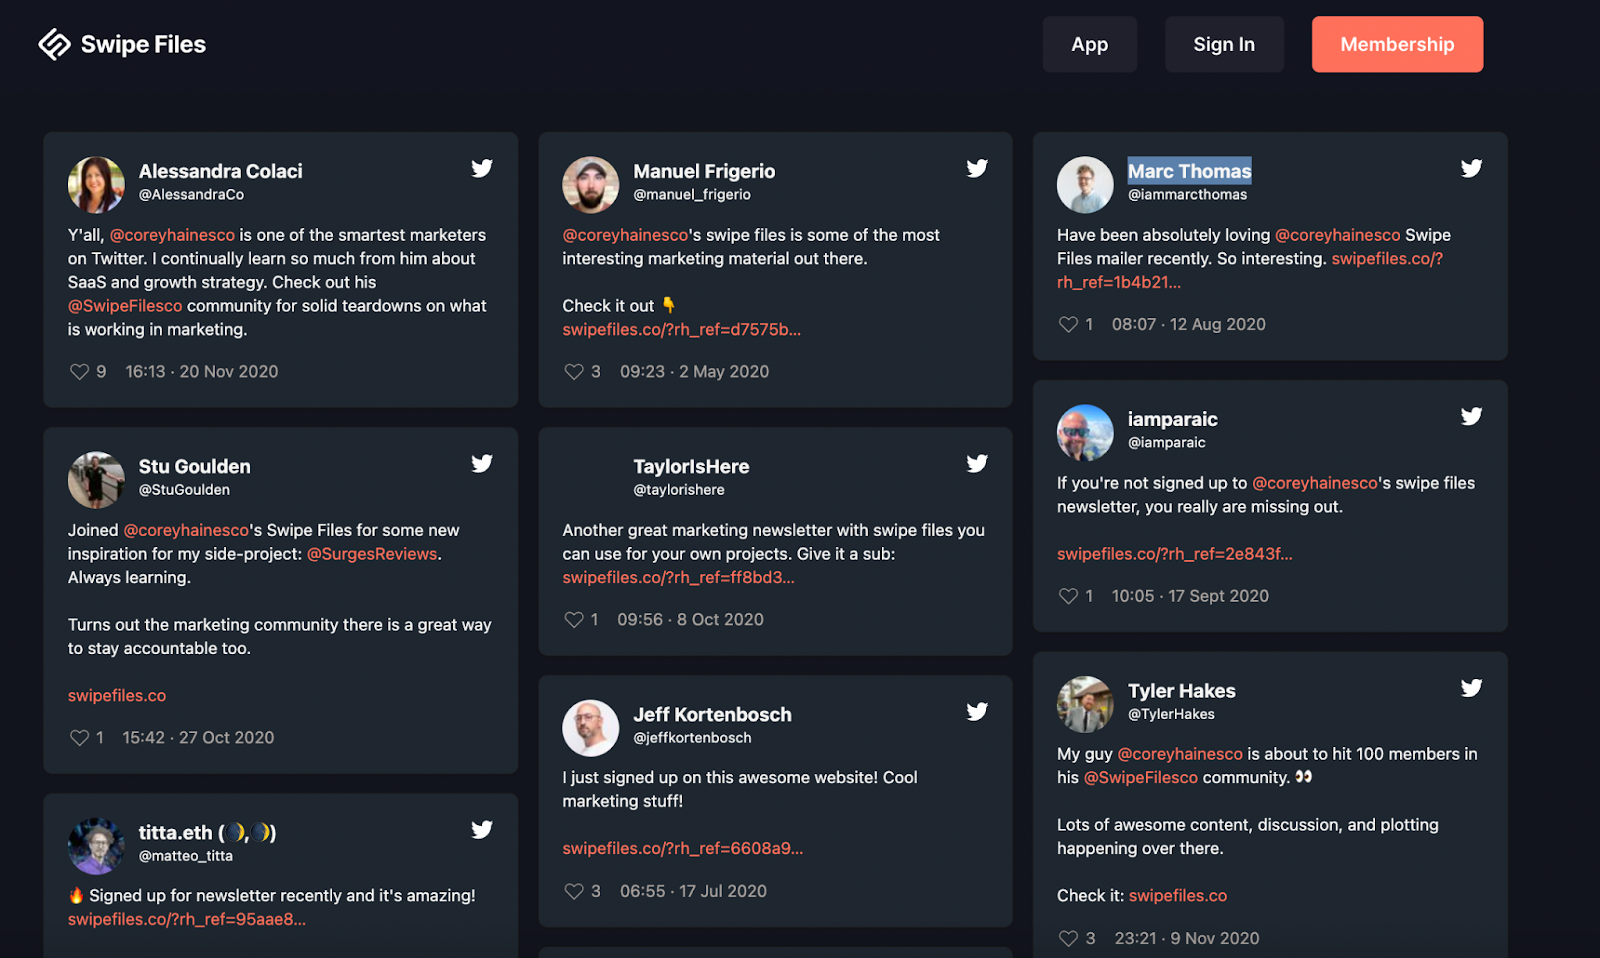Screen dimensions: 1600x958
Task: Click the @manuel_frigerio handle
Action: [692, 195]
